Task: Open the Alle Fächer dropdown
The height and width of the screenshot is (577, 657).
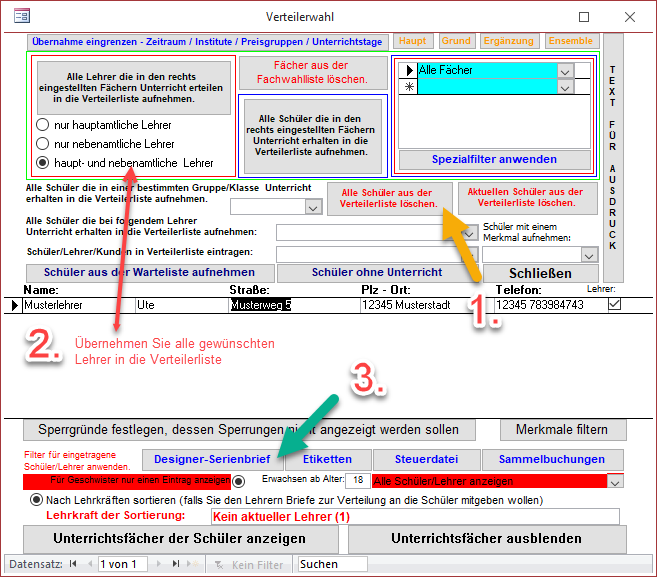Action: pos(565,71)
